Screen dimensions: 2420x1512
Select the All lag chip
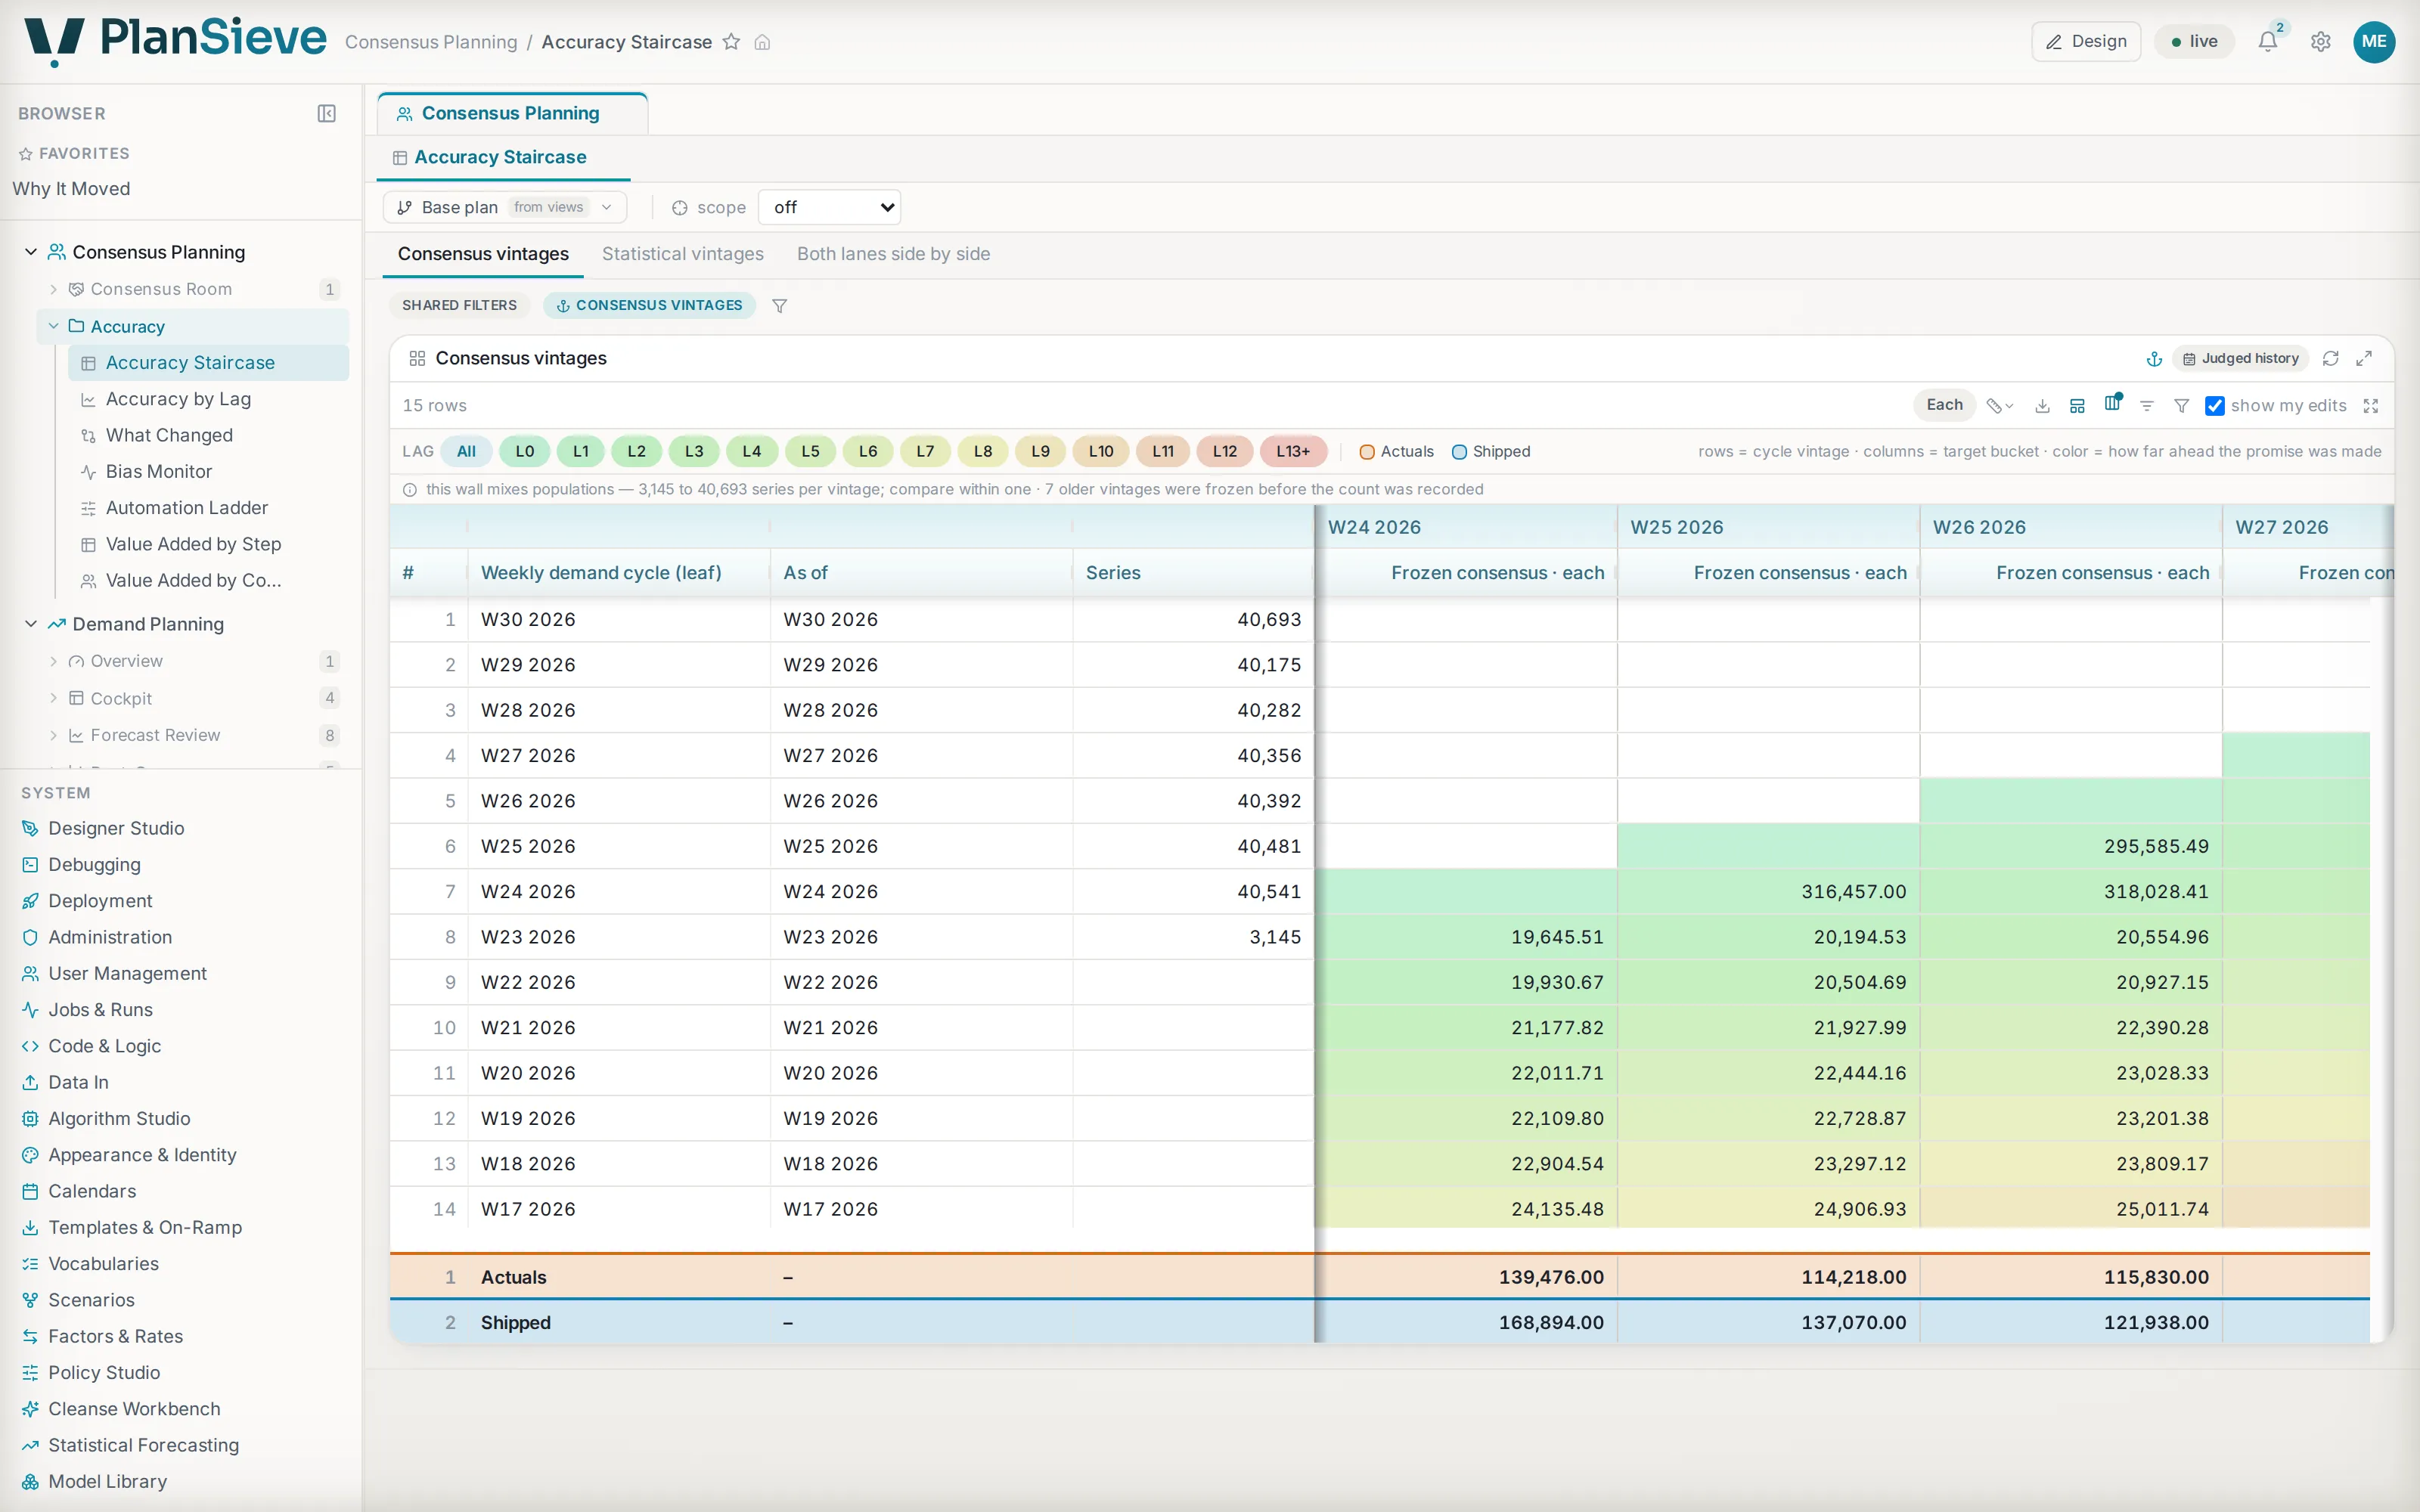466,451
